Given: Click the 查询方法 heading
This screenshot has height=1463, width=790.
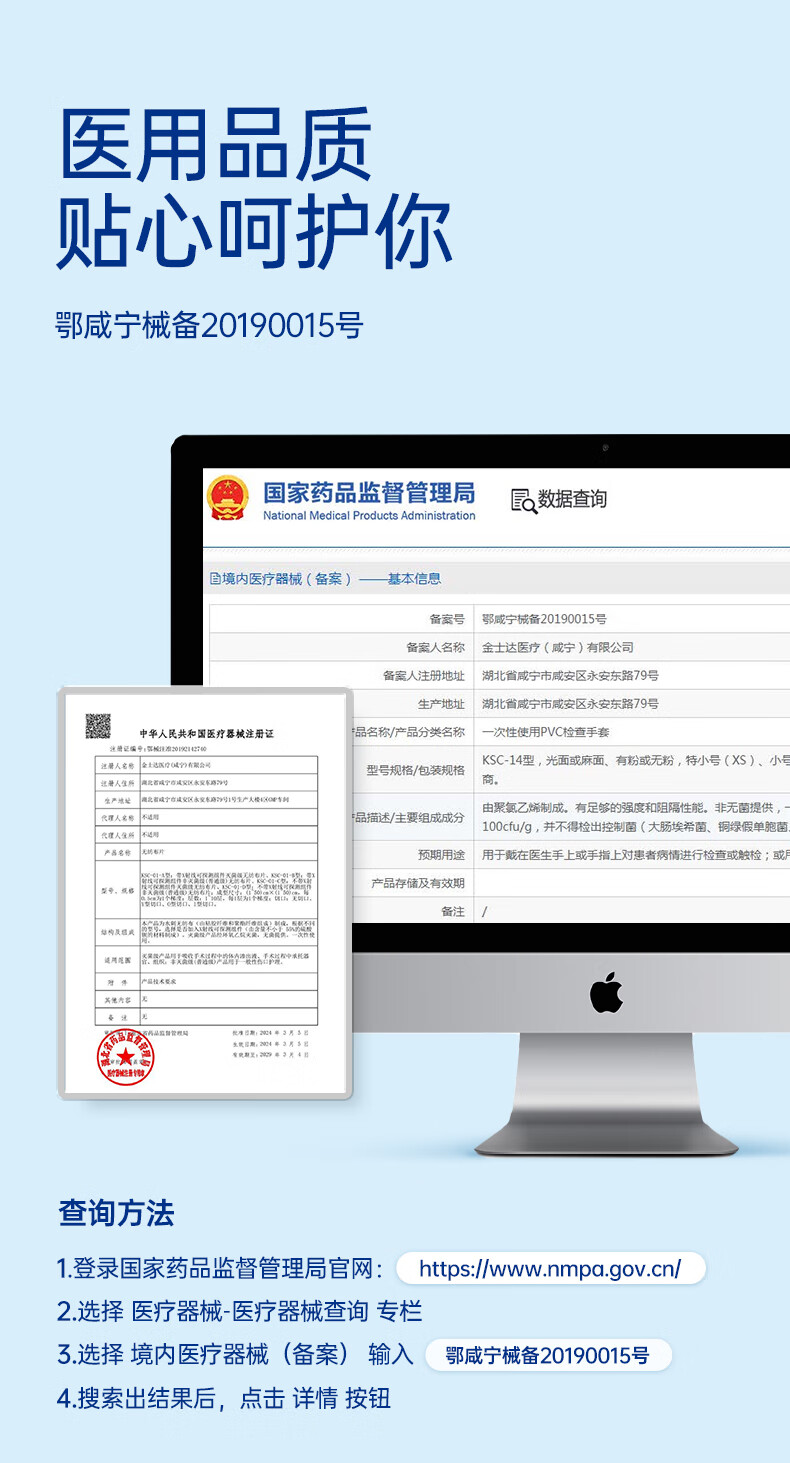Looking at the screenshot, I should (x=116, y=1213).
